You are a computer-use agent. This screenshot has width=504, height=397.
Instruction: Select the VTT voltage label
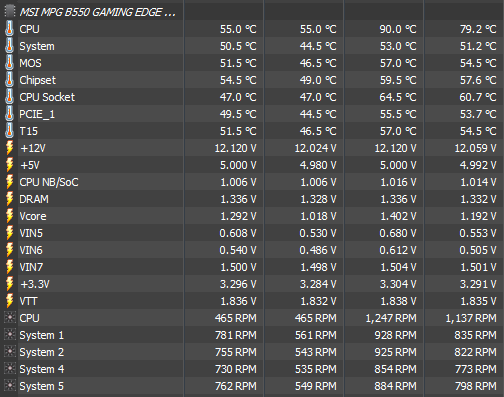[x=28, y=301]
